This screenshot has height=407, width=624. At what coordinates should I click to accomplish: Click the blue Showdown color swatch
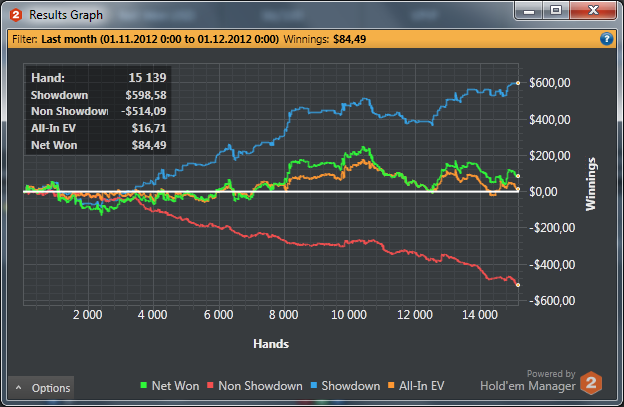(314, 385)
